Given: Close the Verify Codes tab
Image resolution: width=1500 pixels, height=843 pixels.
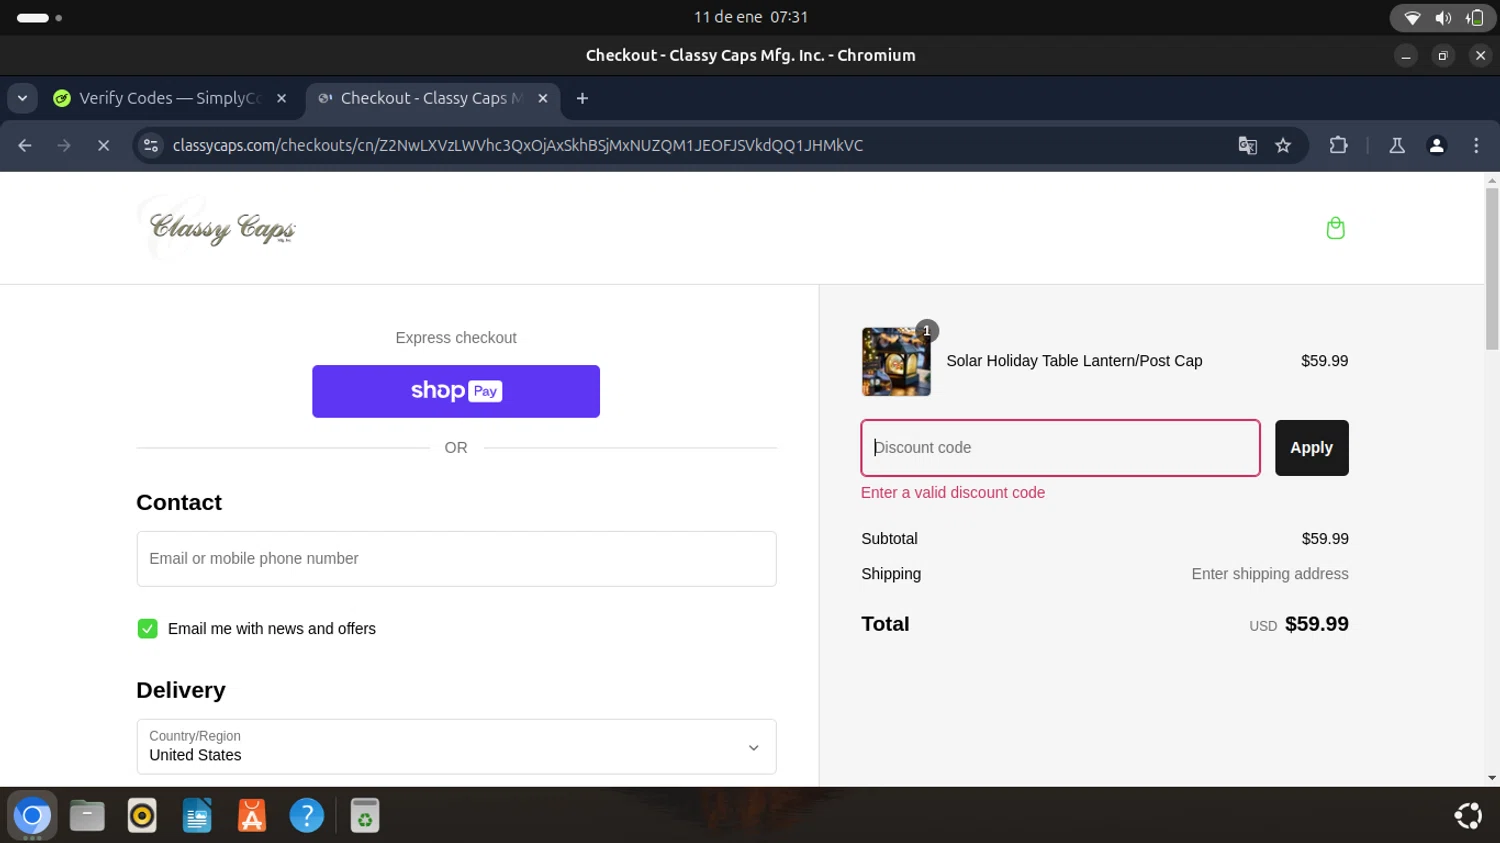Looking at the screenshot, I should click(x=282, y=98).
